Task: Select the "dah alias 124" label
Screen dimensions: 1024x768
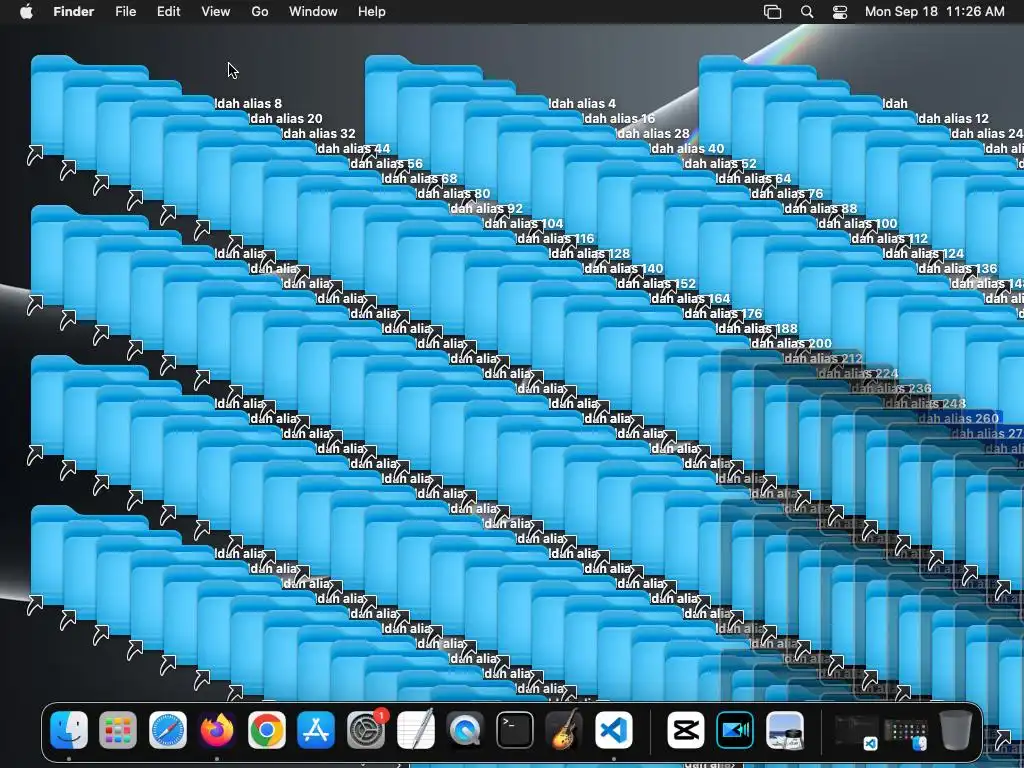Action: click(924, 253)
